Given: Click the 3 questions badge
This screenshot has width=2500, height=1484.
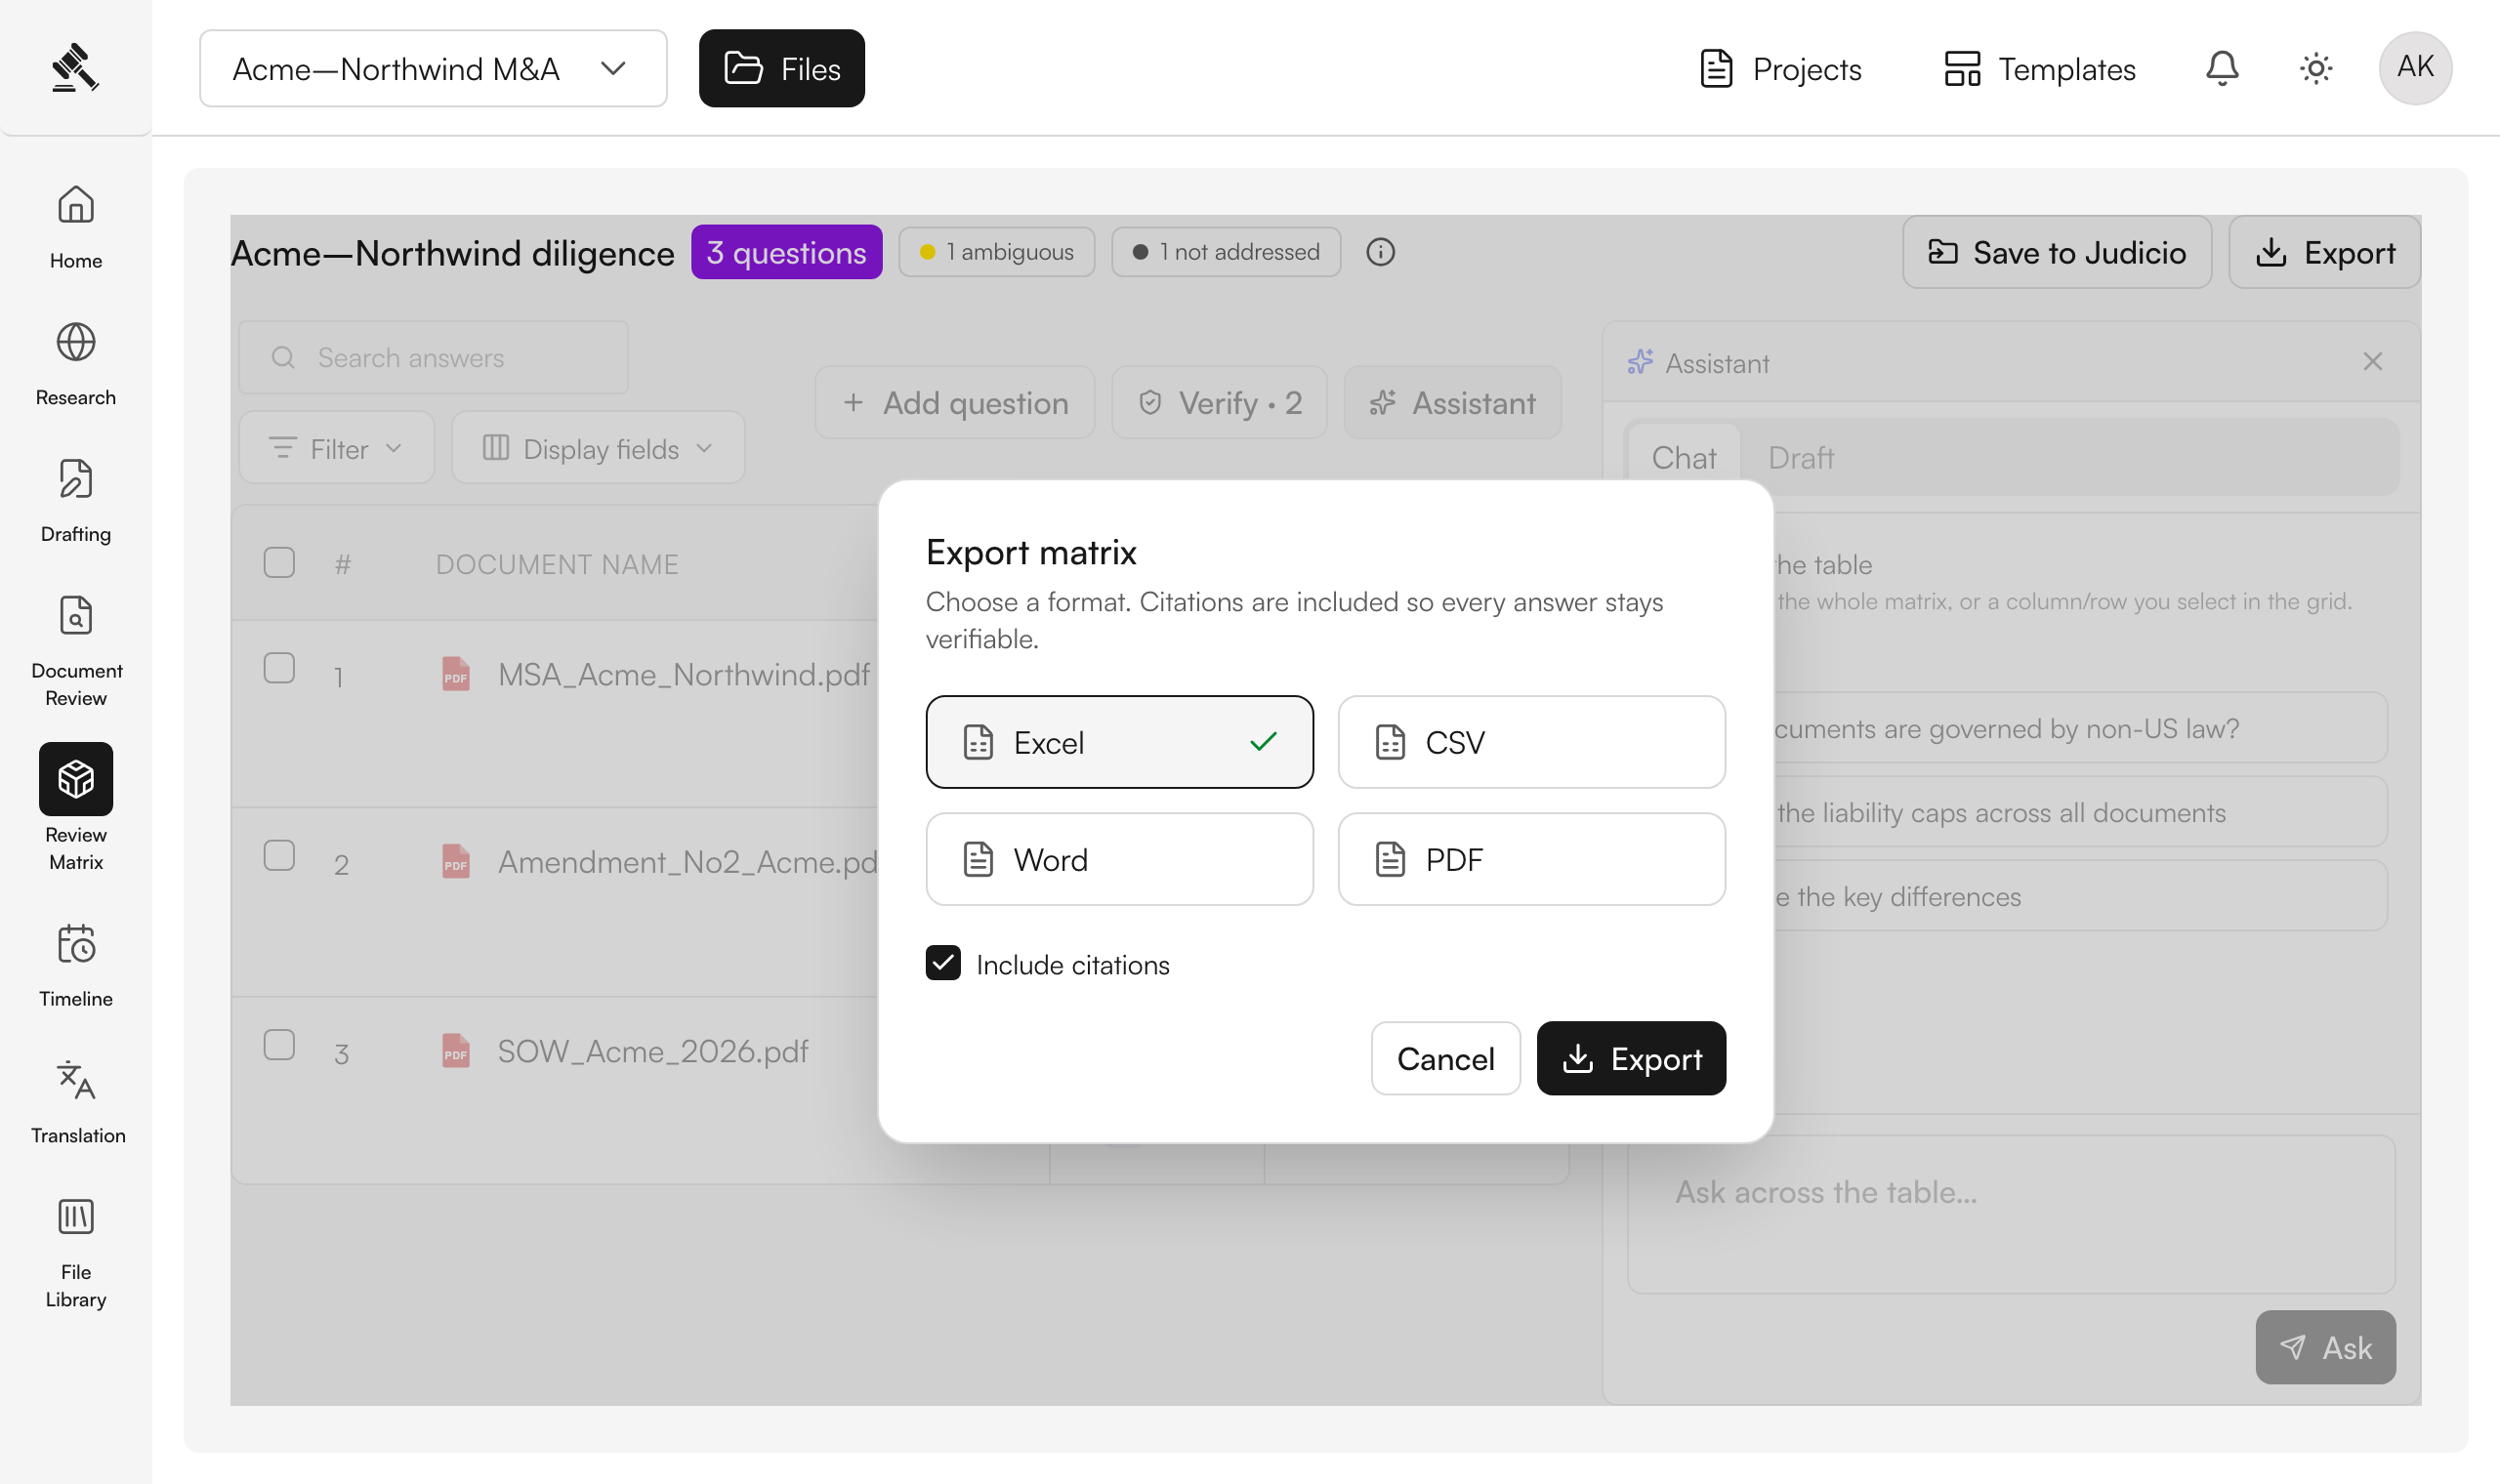Looking at the screenshot, I should point(786,252).
